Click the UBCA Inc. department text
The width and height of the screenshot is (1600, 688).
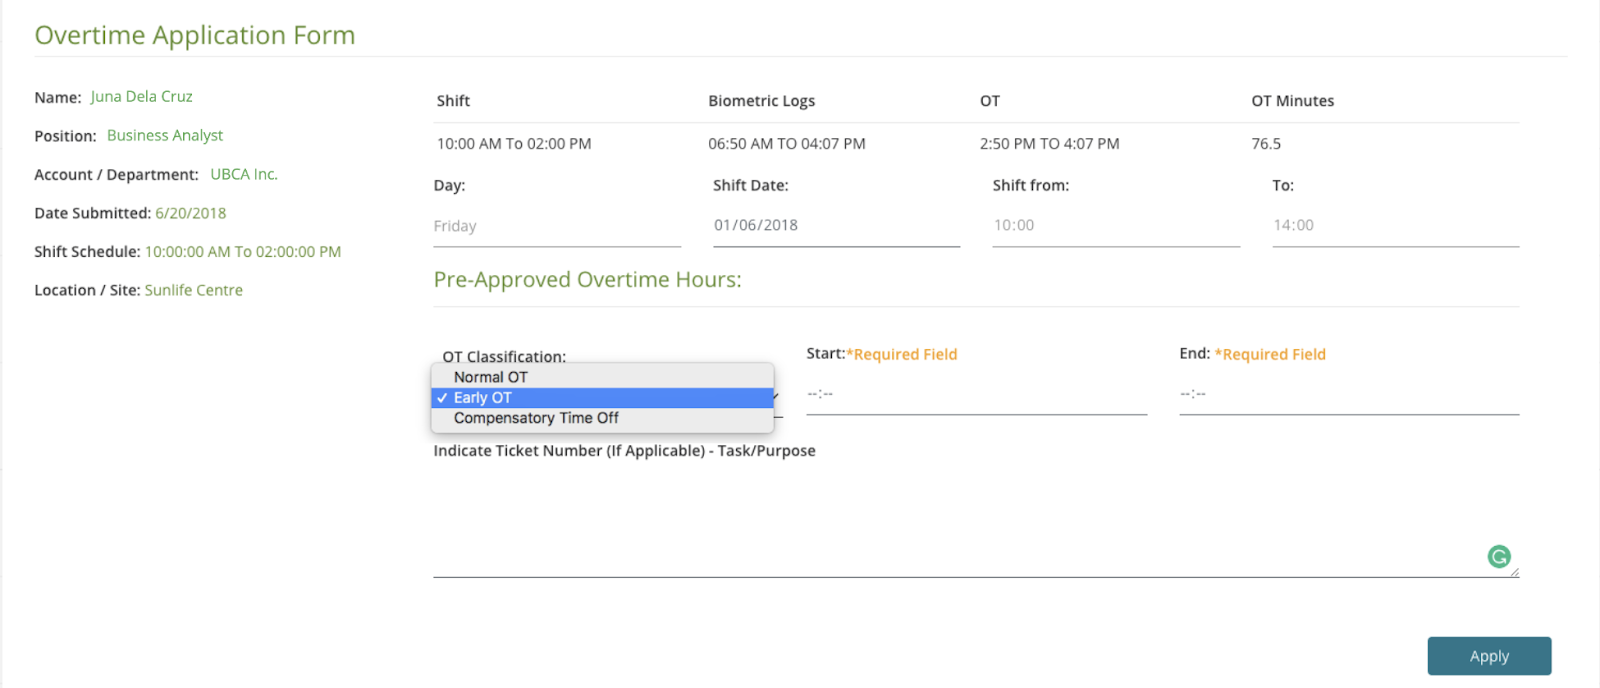click(x=244, y=174)
